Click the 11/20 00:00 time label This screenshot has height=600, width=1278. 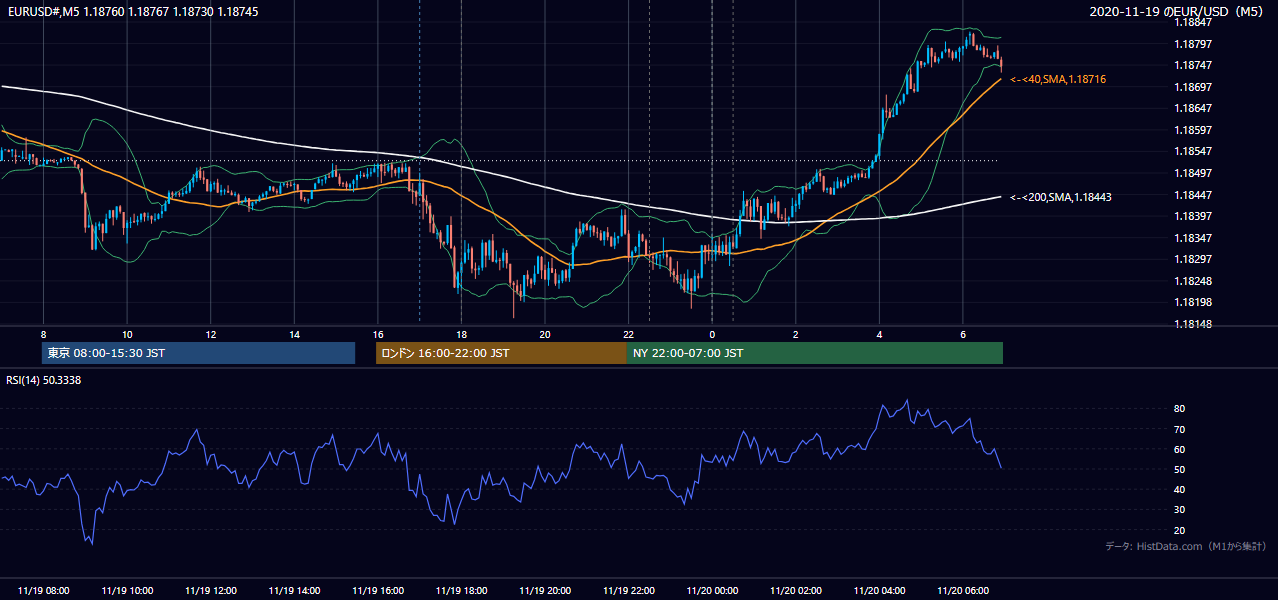click(712, 591)
